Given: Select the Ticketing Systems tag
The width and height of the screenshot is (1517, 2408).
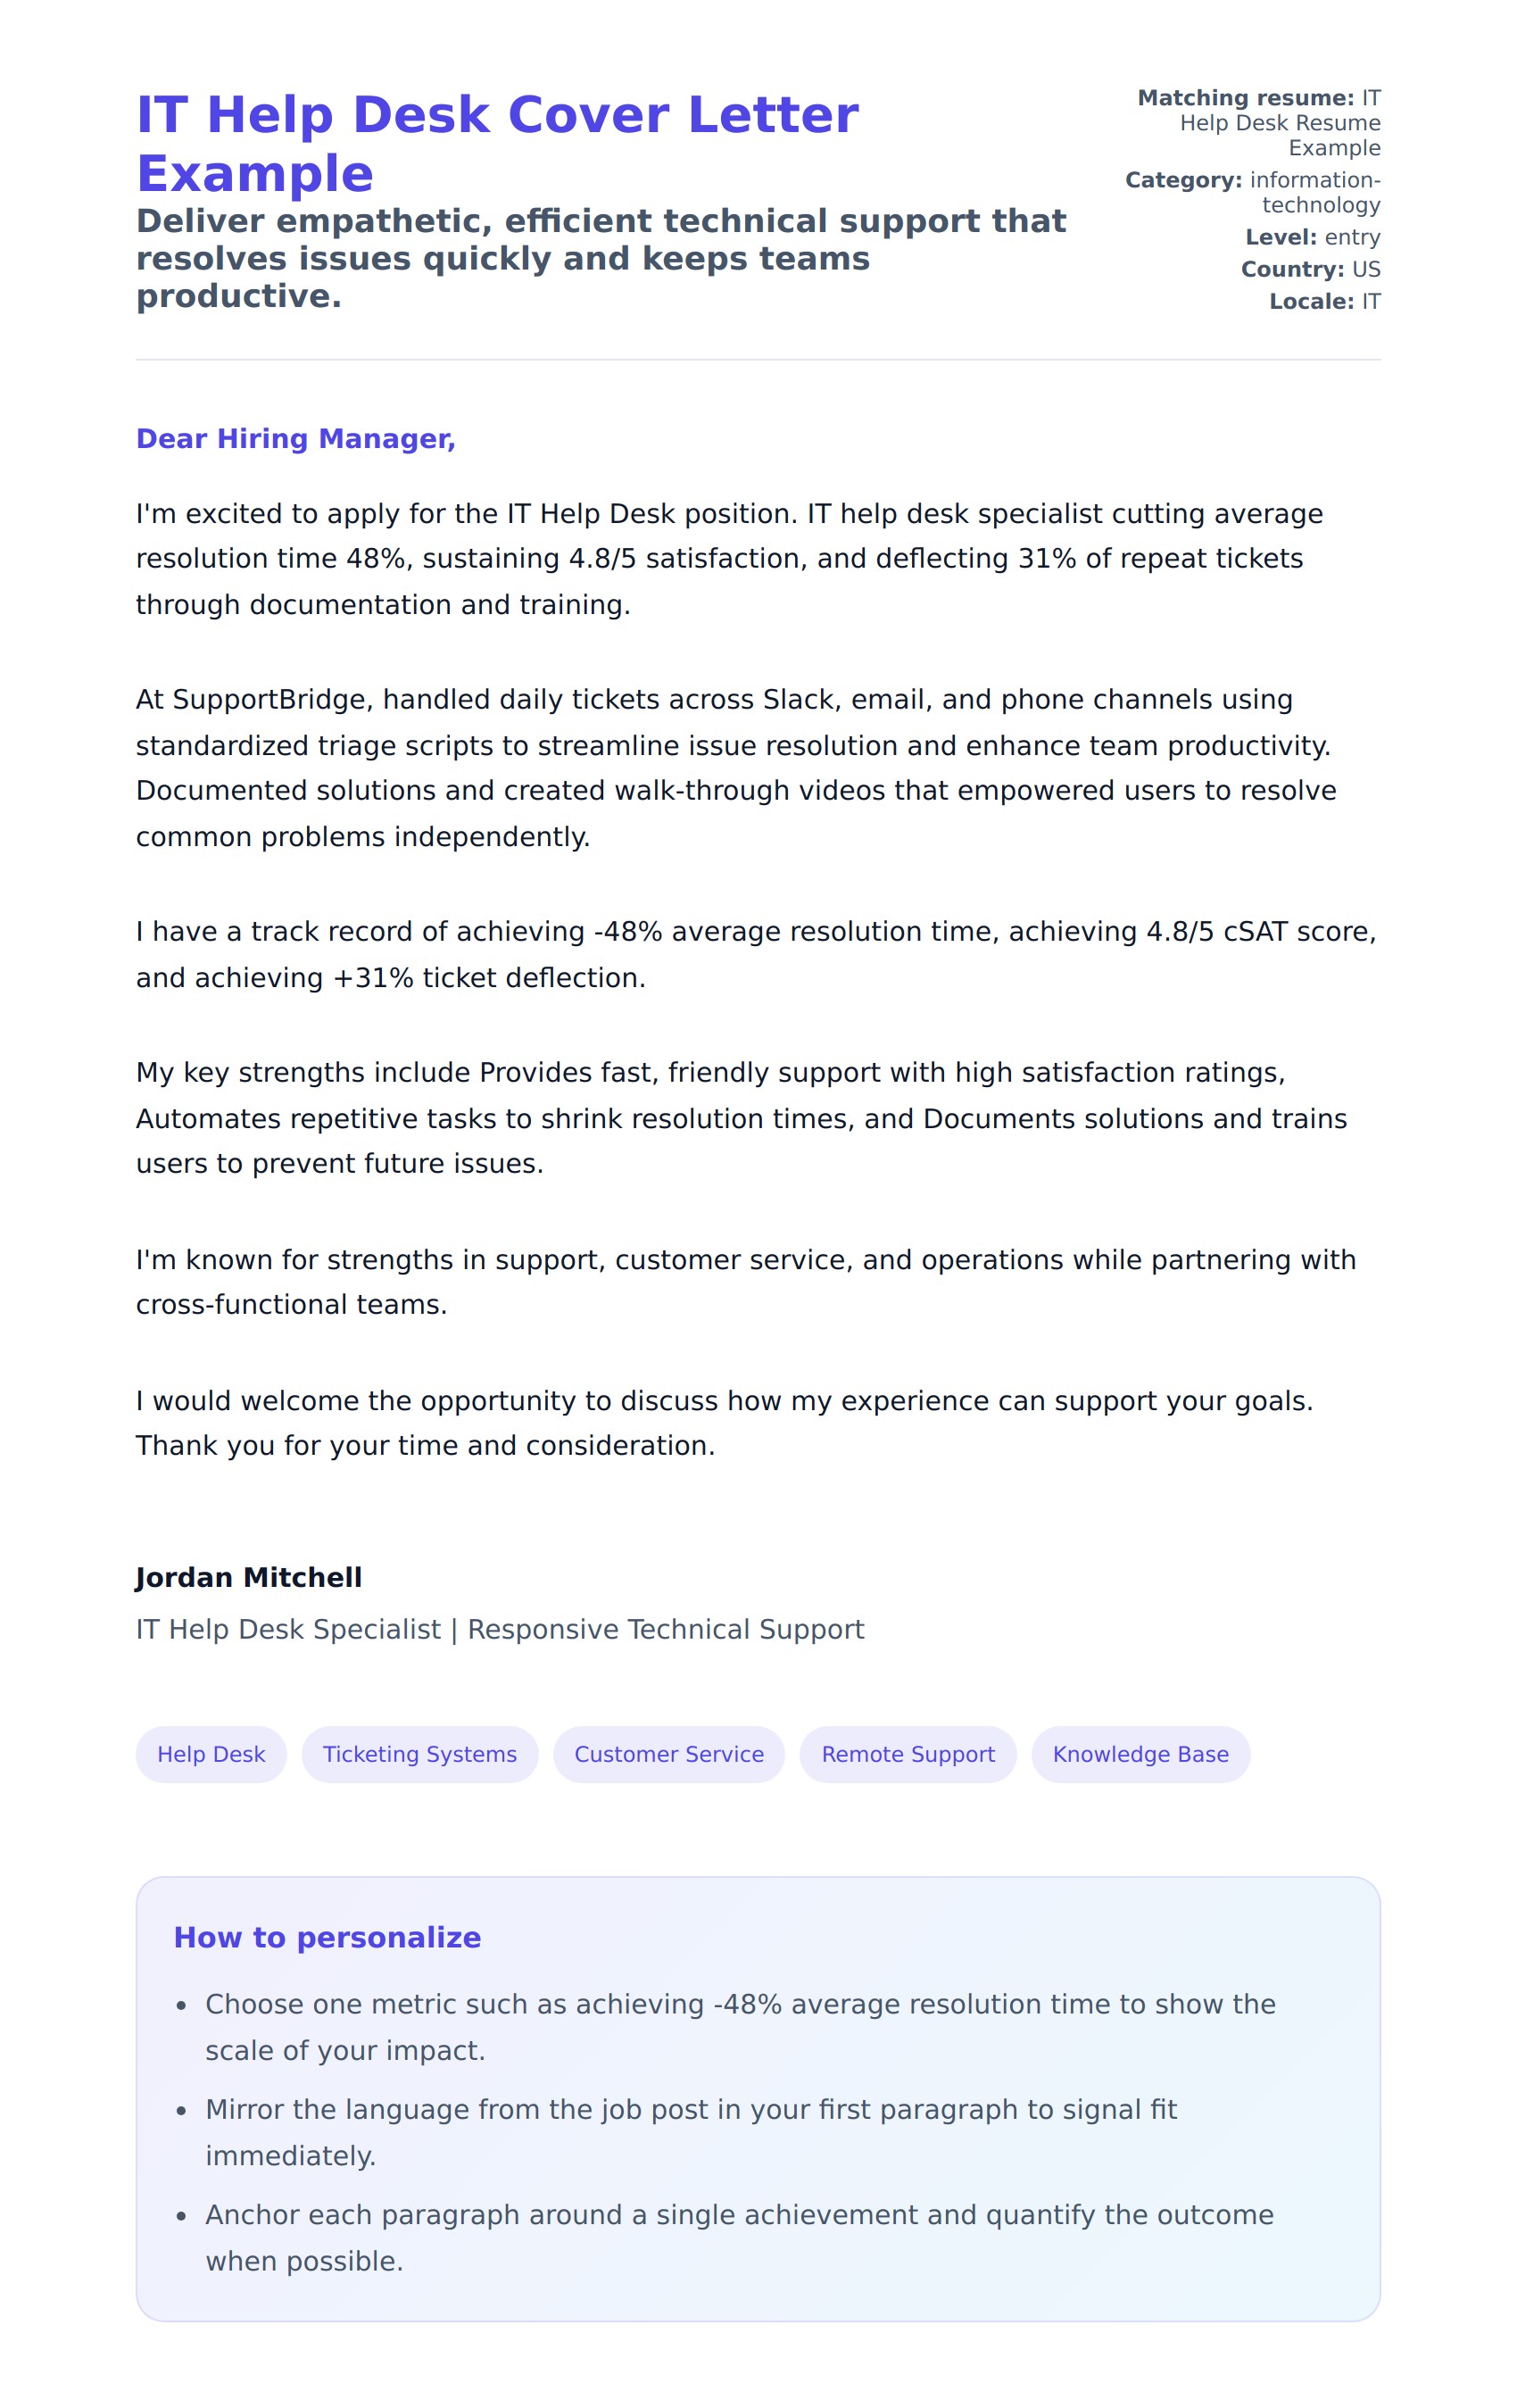Looking at the screenshot, I should click(419, 1754).
